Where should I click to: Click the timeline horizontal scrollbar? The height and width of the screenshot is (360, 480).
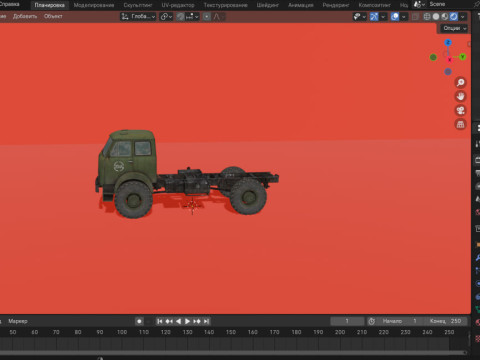point(233,352)
